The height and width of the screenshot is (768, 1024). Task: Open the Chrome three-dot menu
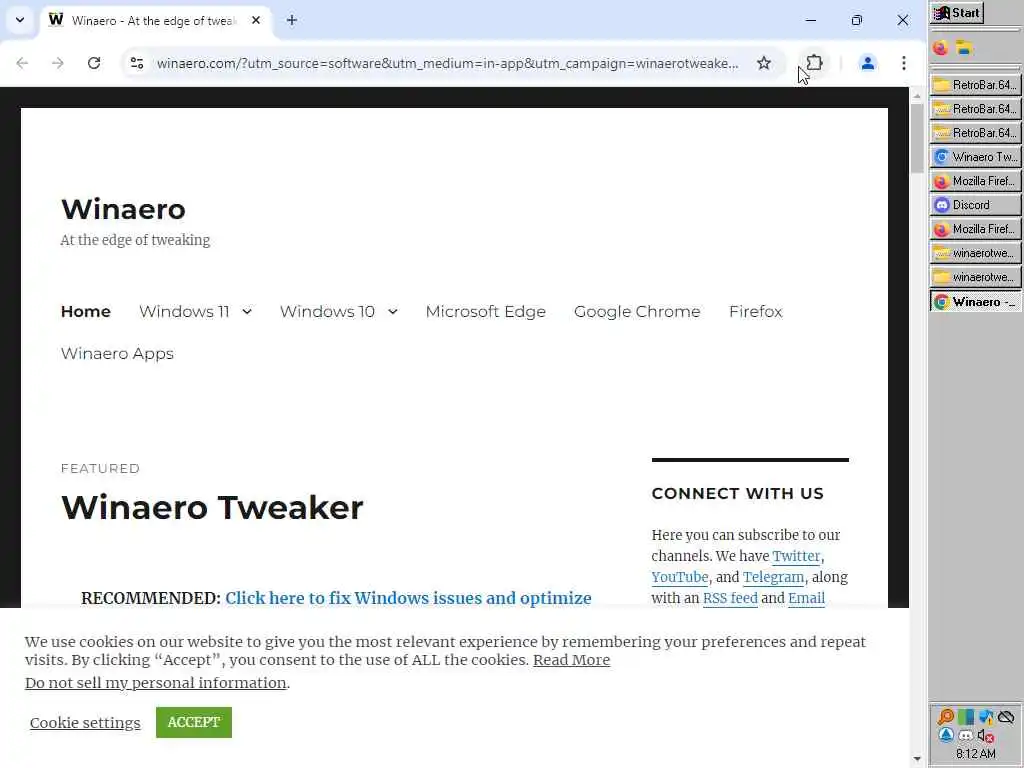[x=904, y=63]
